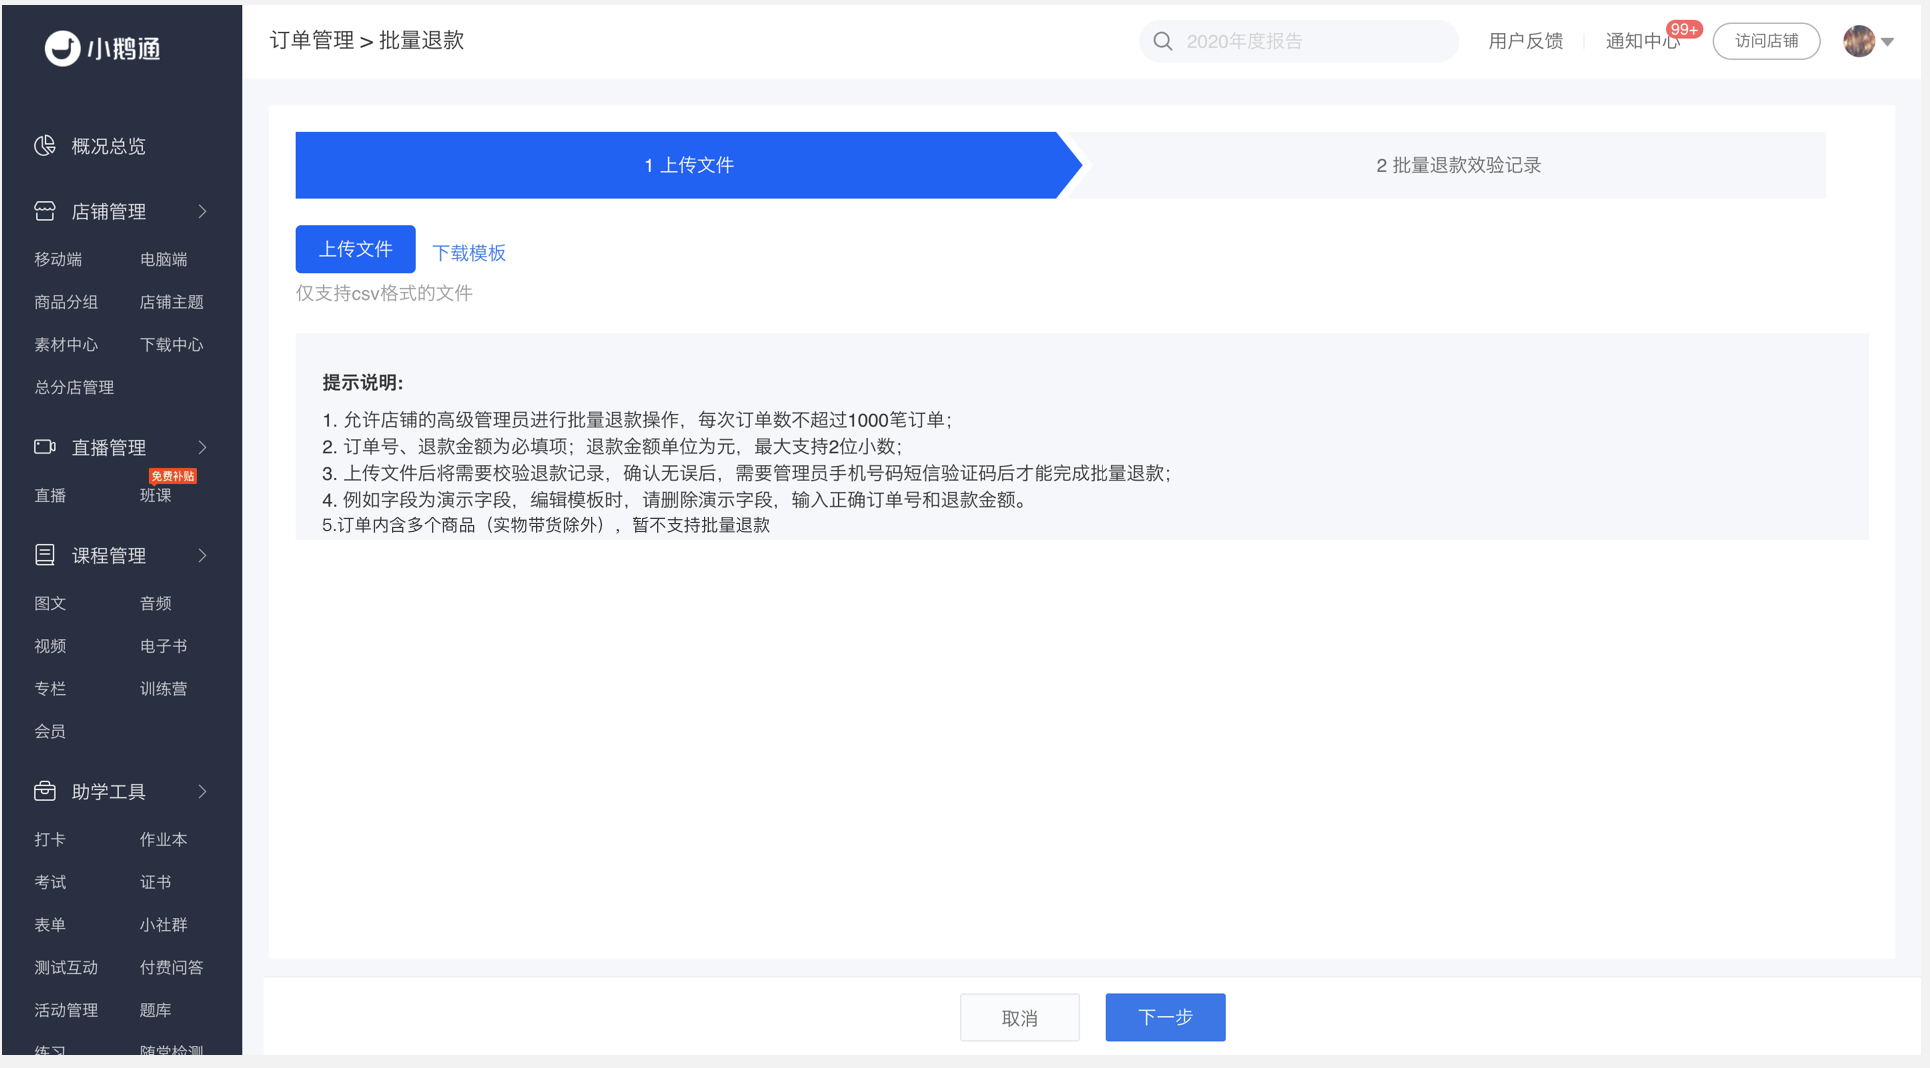Open 作业本 menu item
Viewport: 1930px width, 1068px height.
click(164, 840)
